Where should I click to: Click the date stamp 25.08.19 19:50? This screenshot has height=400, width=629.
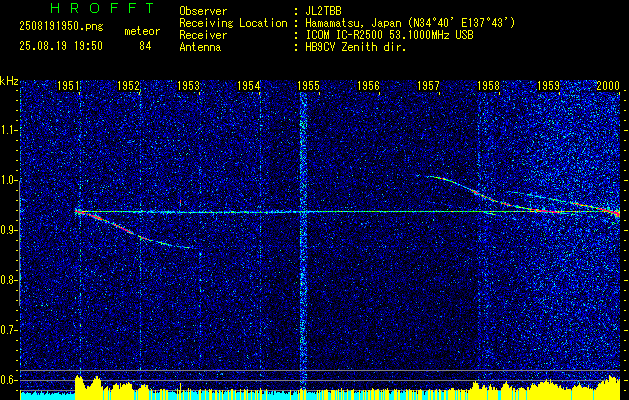[61, 46]
